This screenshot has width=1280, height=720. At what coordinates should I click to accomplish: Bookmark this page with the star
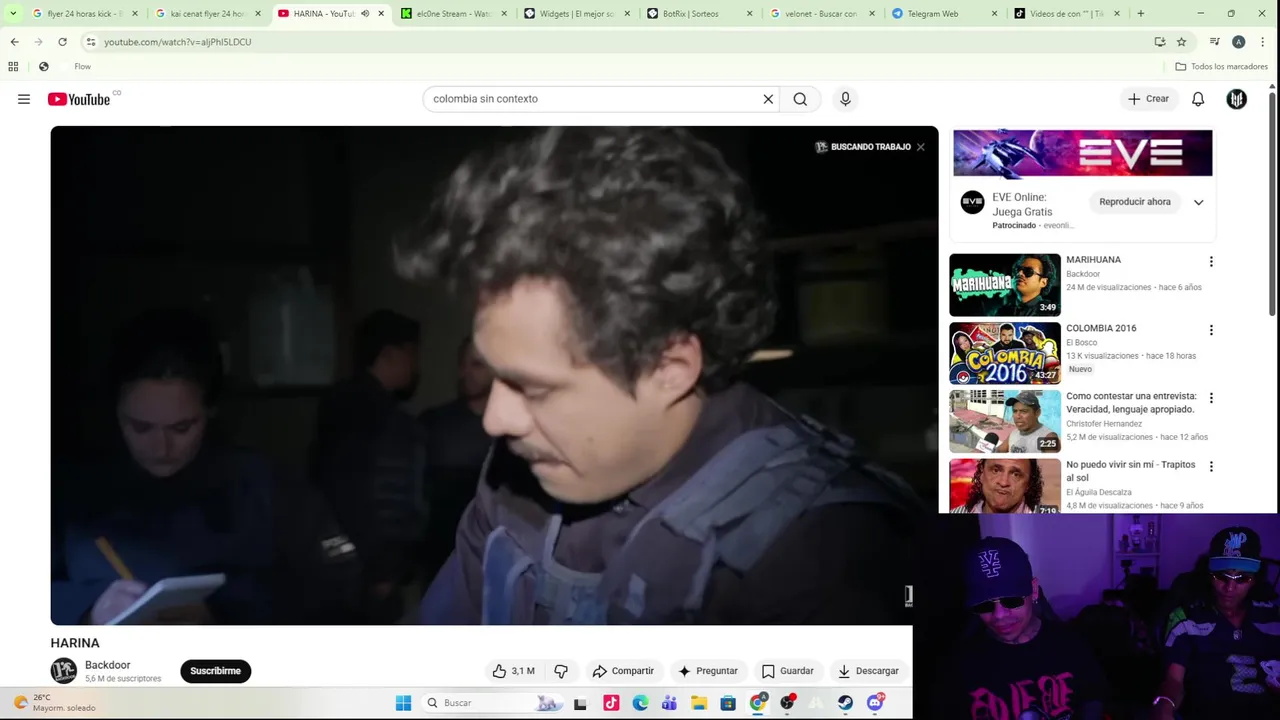click(1181, 42)
